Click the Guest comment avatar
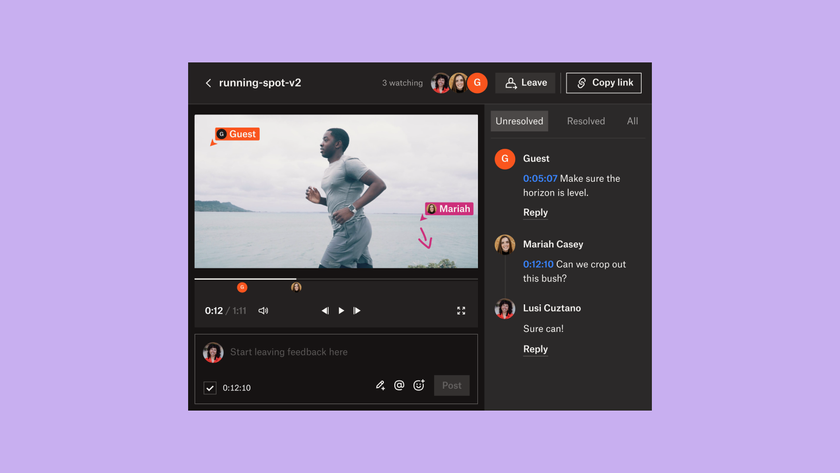Viewport: 840px width, 473px height. [x=505, y=159]
